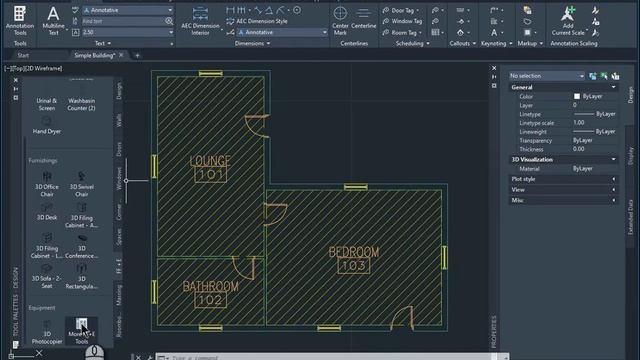Select the 3D Conference table tool

pos(81,246)
